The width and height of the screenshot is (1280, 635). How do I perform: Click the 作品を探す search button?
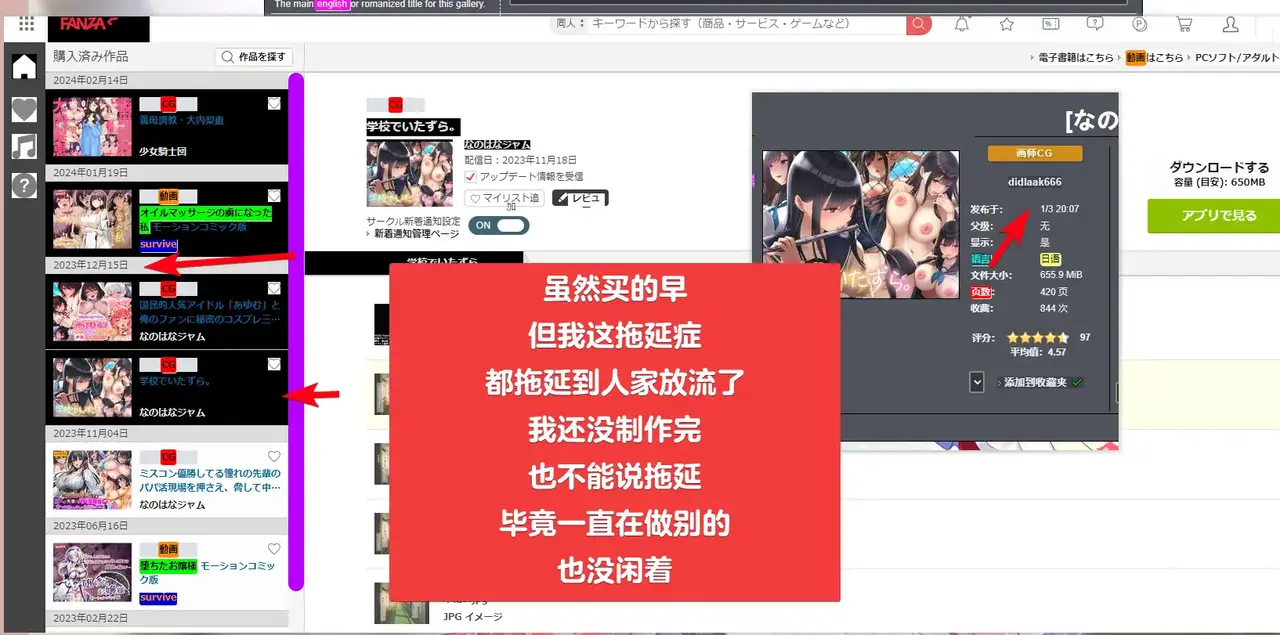[254, 57]
